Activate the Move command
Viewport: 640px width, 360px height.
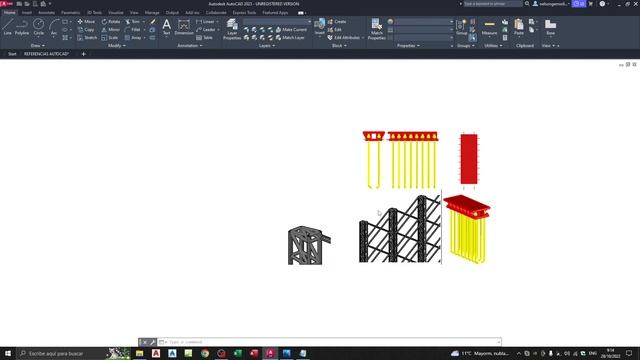click(86, 21)
